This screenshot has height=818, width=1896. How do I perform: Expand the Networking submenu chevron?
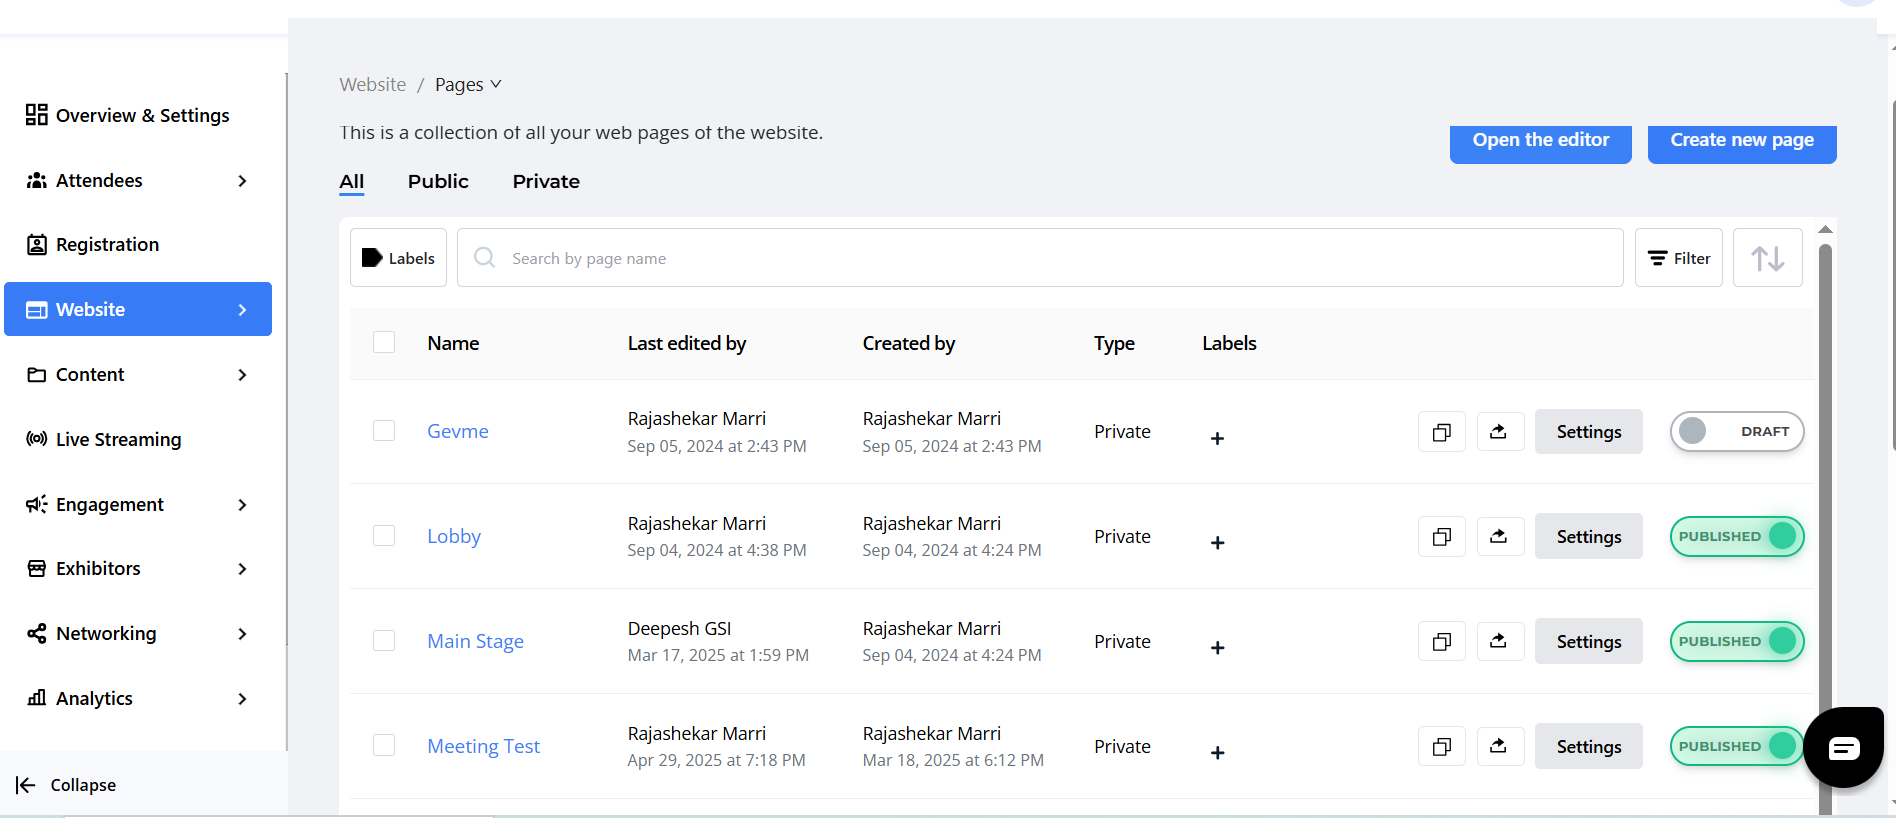242,634
